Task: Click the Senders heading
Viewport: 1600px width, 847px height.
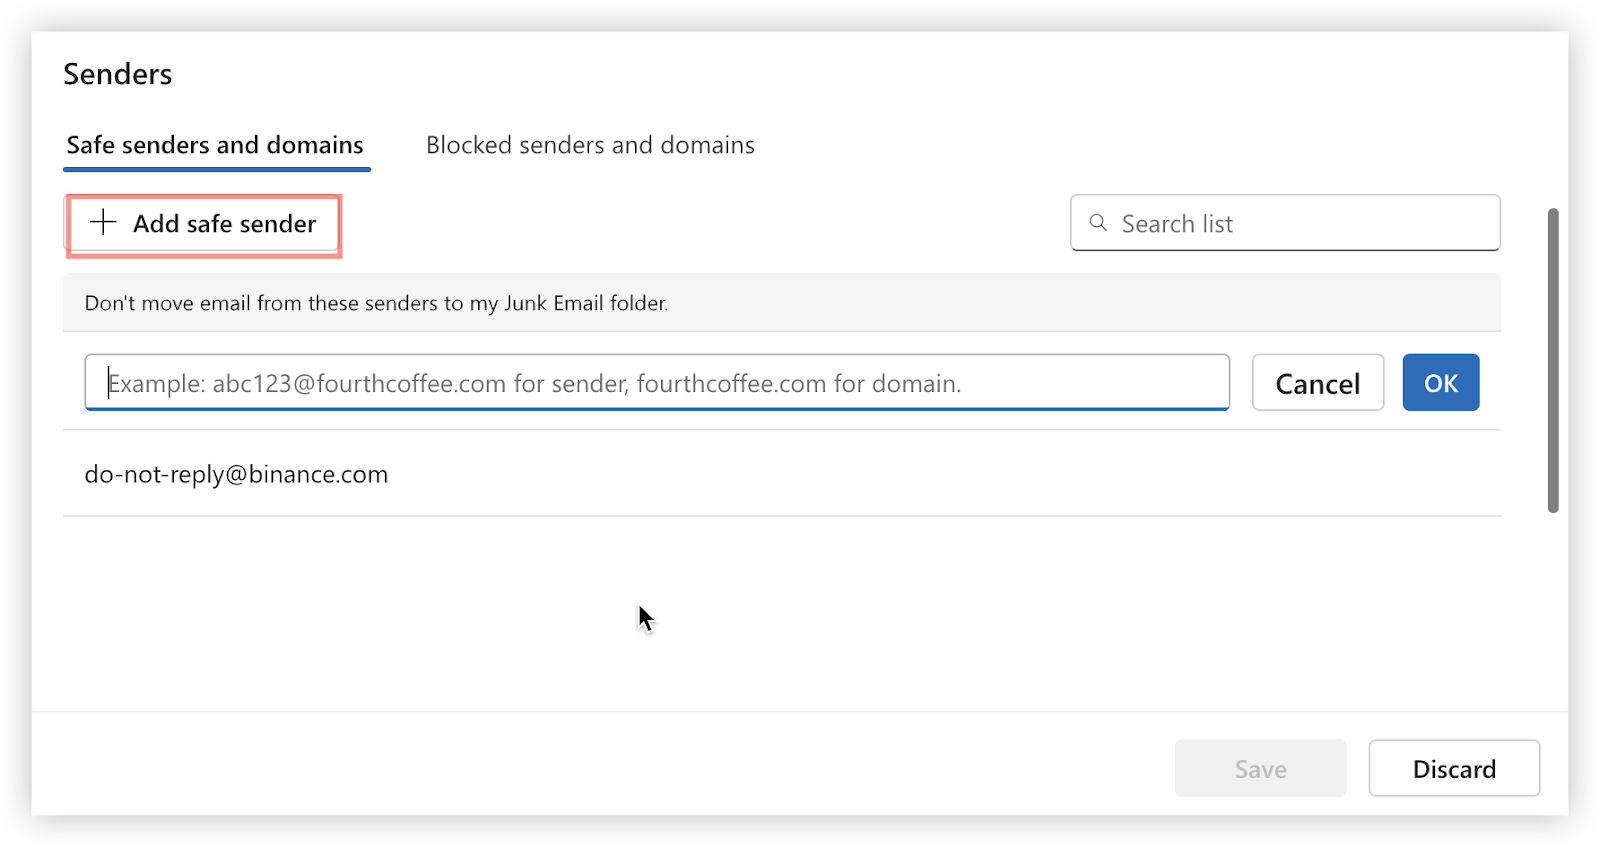Action: [118, 74]
